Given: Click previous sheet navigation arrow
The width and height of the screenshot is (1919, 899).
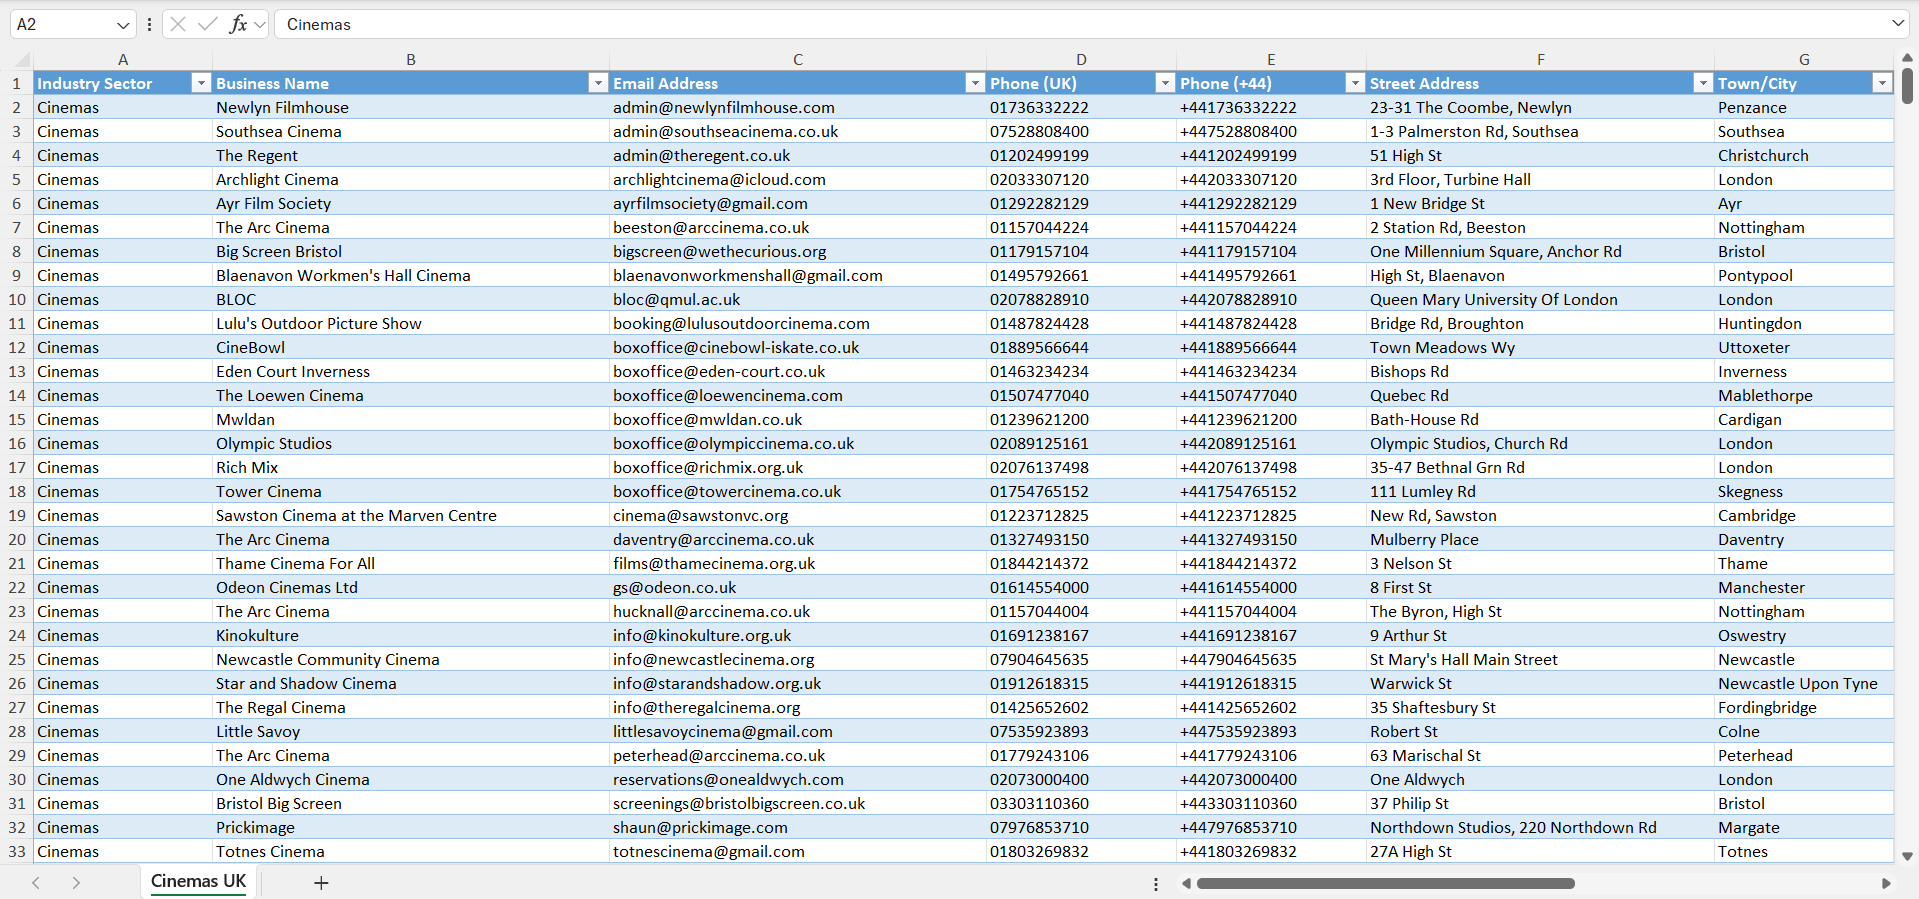Looking at the screenshot, I should pyautogui.click(x=36, y=883).
